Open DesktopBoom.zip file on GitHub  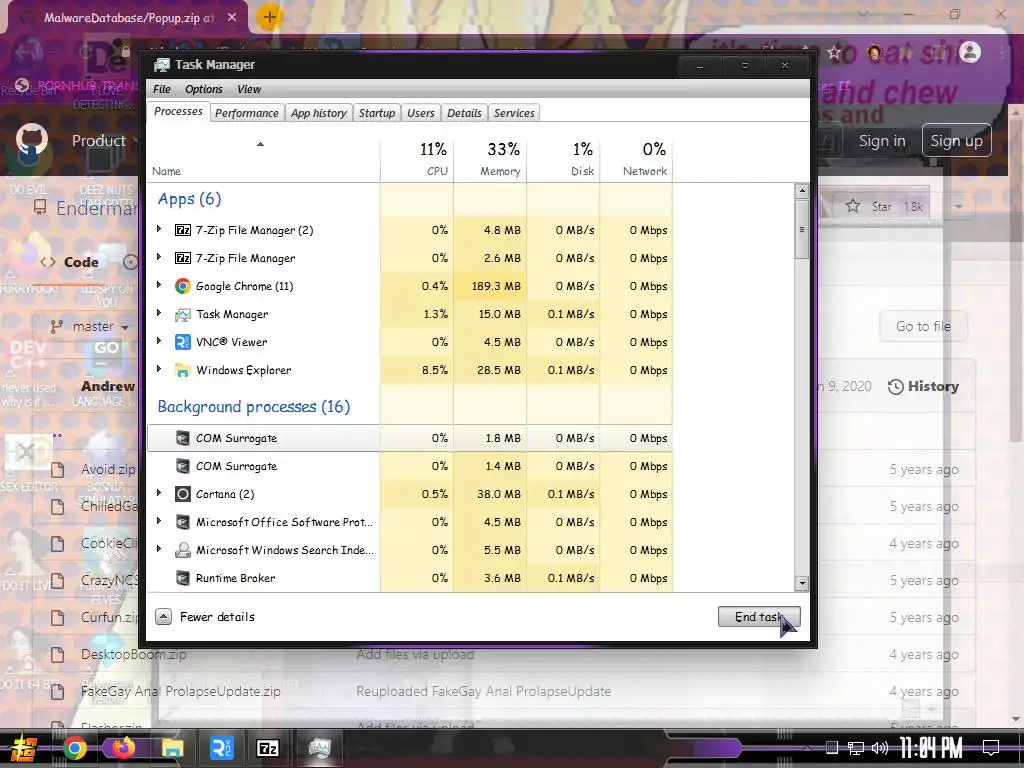point(133,654)
